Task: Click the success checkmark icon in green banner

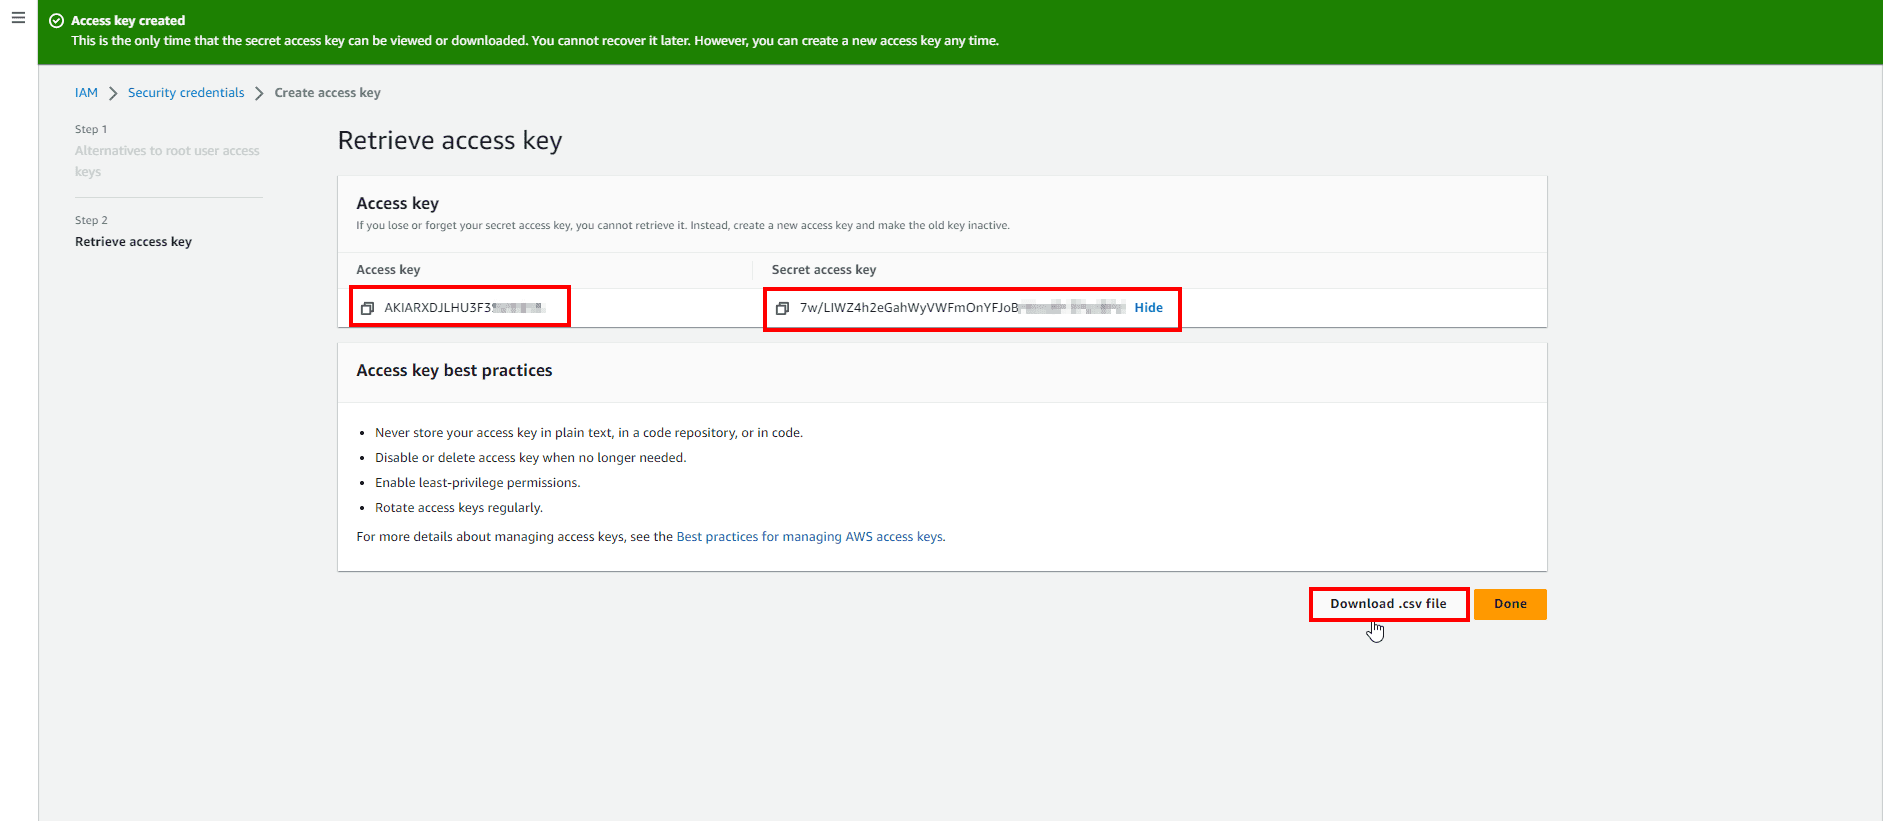Action: [57, 21]
